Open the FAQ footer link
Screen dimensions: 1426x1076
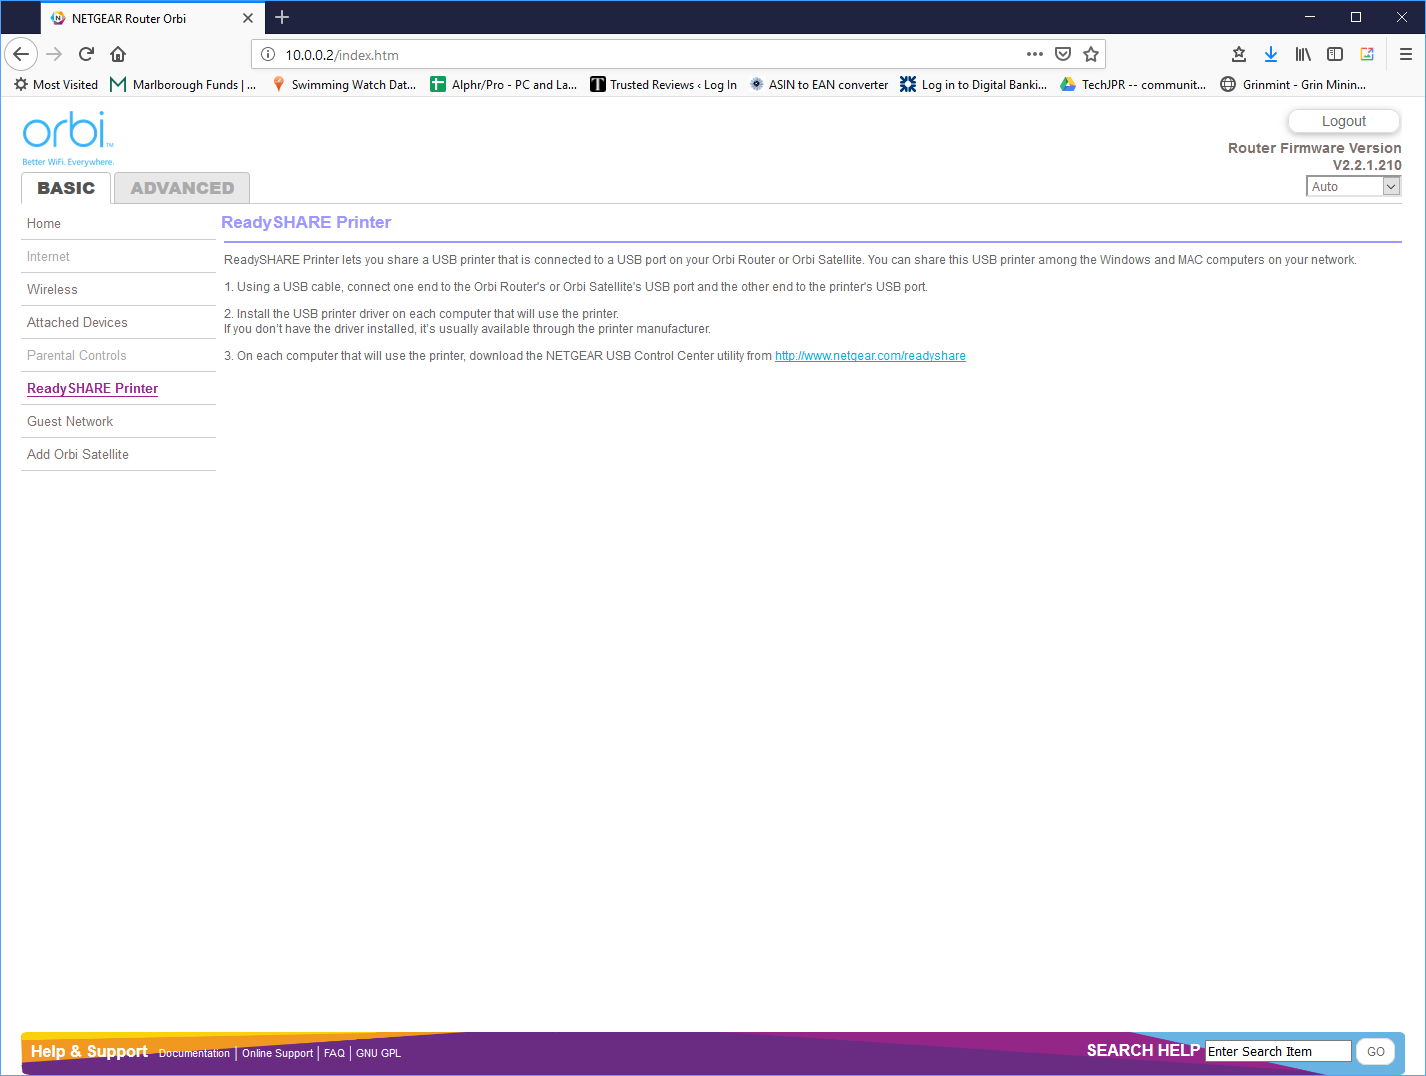tap(334, 1053)
